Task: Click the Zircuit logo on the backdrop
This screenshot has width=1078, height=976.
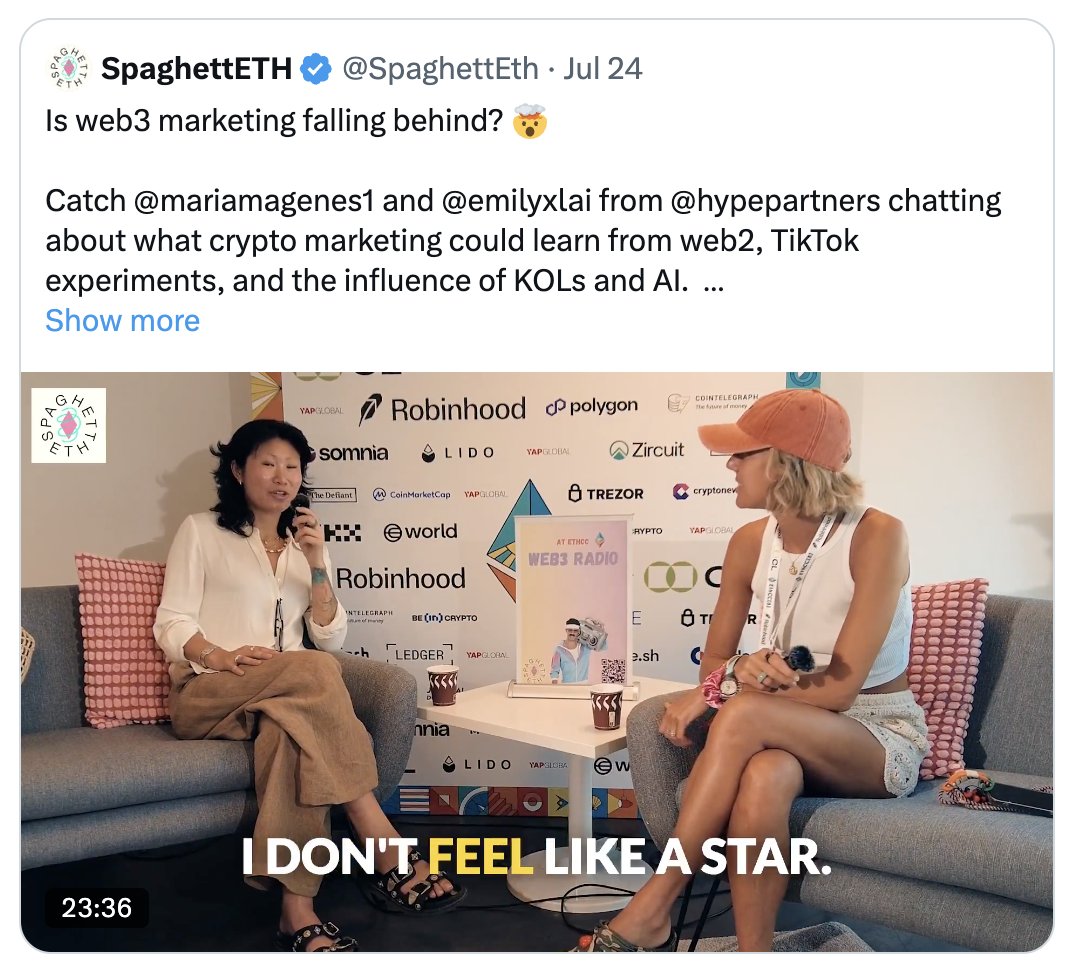Action: 646,450
